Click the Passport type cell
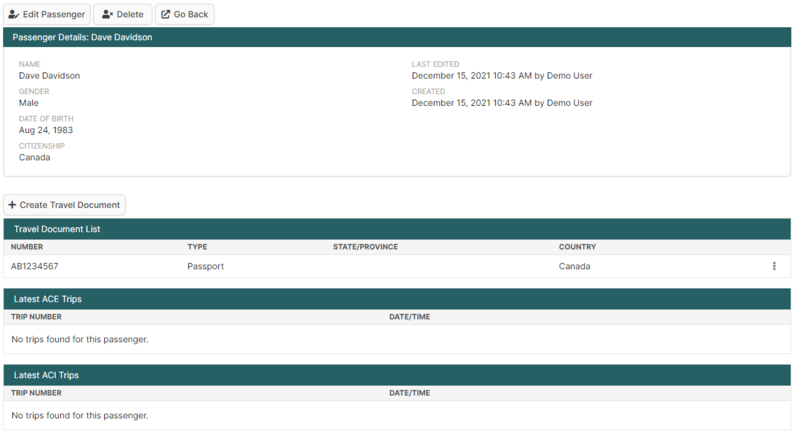The width and height of the screenshot is (800, 437). (x=205, y=267)
